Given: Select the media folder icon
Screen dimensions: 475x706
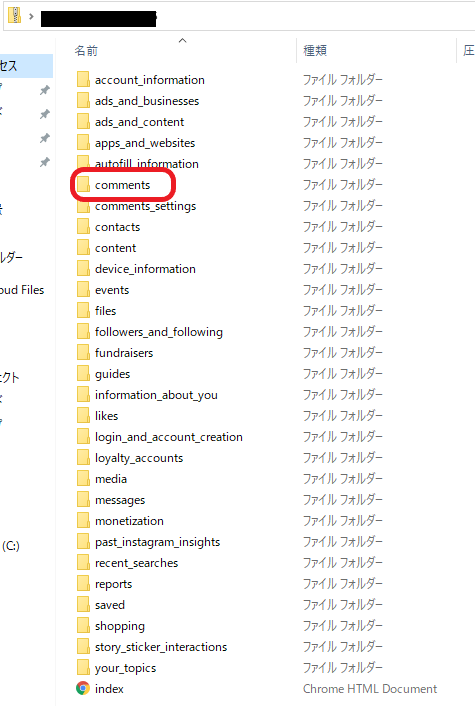Looking at the screenshot, I should pos(83,478).
